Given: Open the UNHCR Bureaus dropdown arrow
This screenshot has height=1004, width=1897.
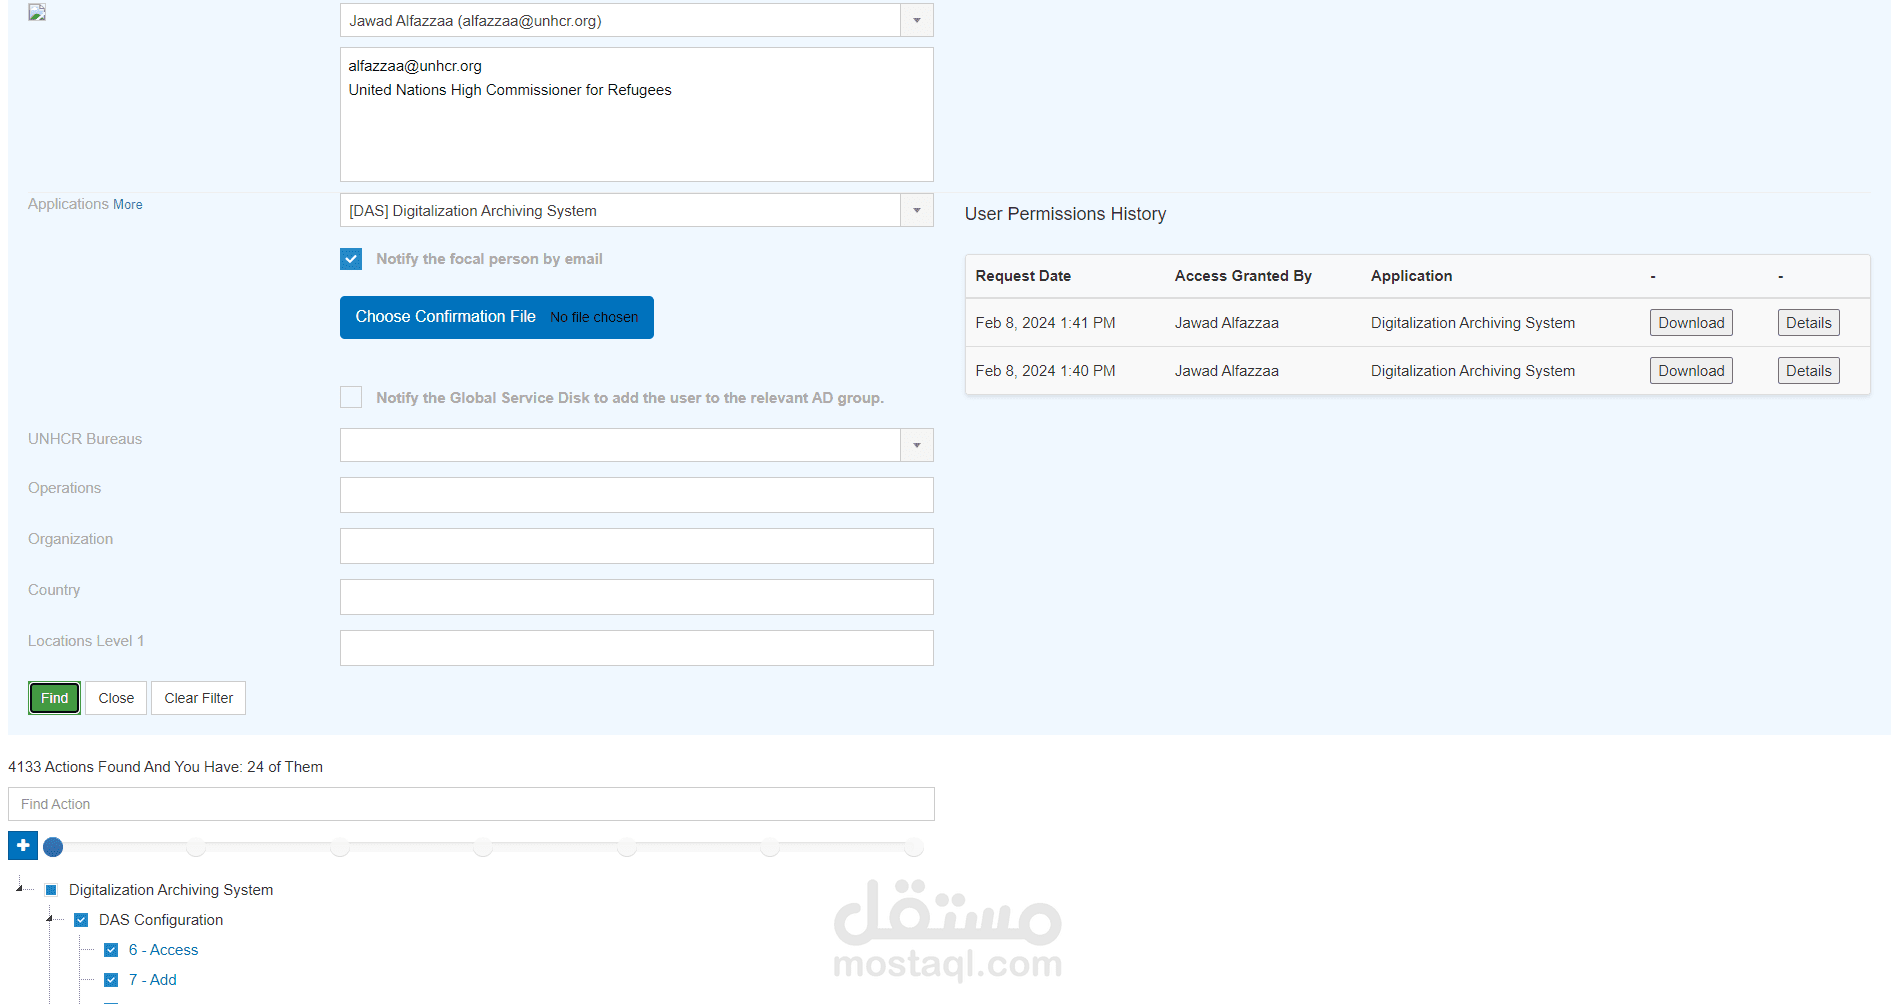Looking at the screenshot, I should point(917,445).
